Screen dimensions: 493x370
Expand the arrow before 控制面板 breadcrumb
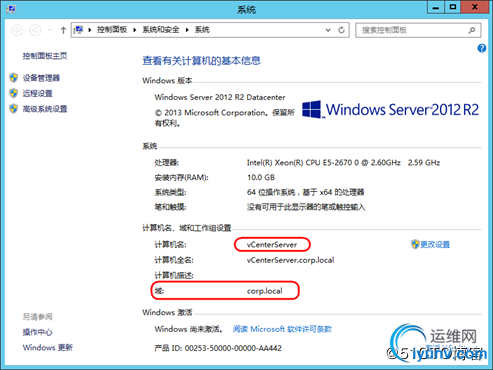click(x=90, y=30)
